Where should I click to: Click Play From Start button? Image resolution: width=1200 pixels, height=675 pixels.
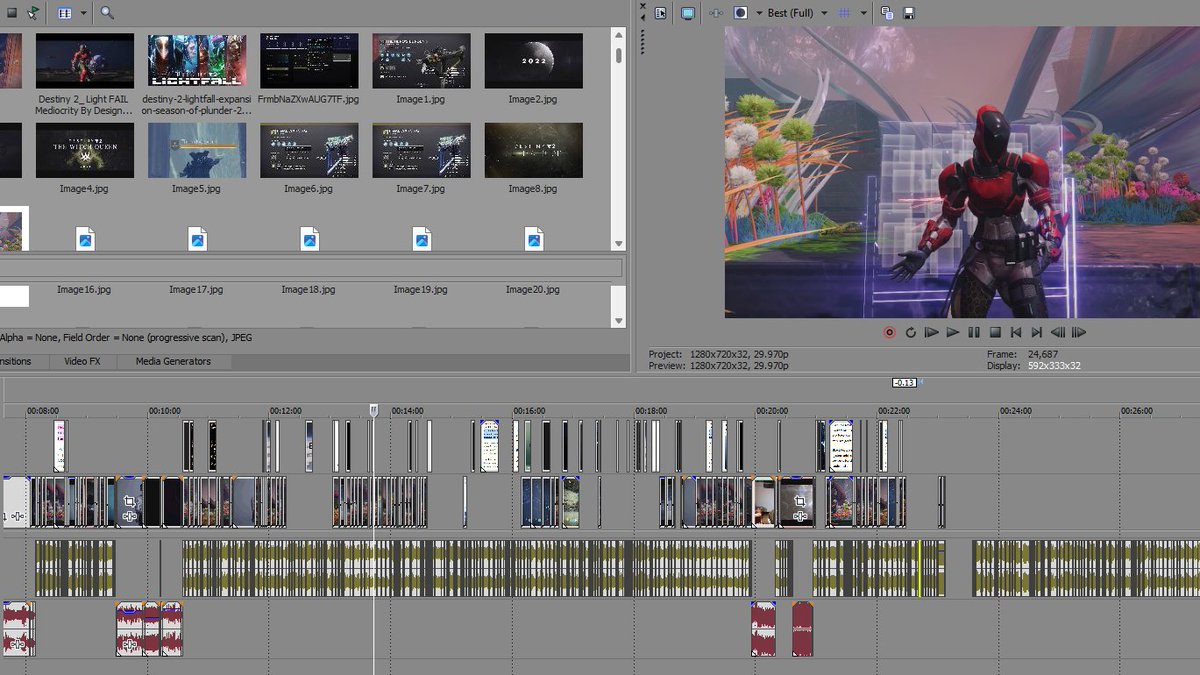(x=931, y=332)
